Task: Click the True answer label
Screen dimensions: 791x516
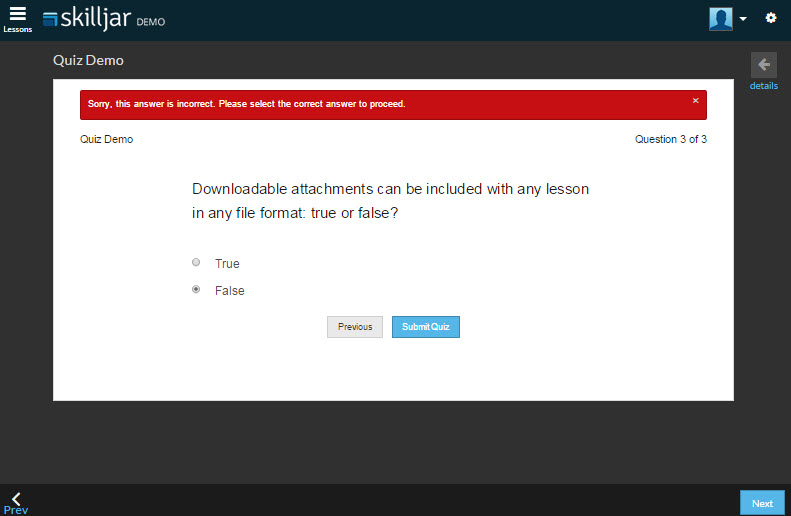Action: click(227, 263)
